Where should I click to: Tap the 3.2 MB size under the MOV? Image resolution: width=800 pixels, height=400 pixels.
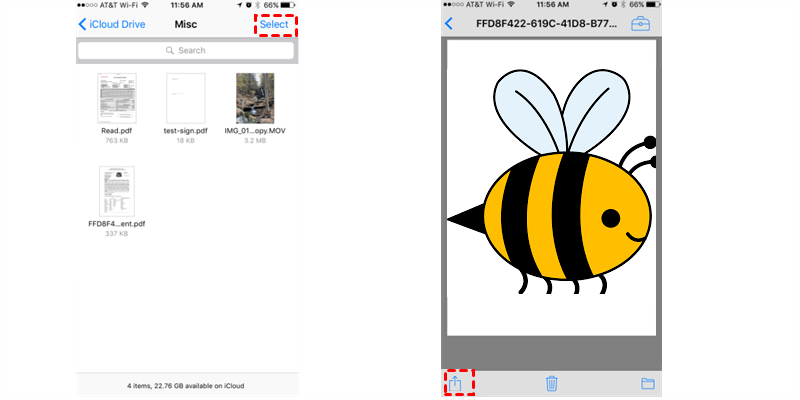coord(255,140)
